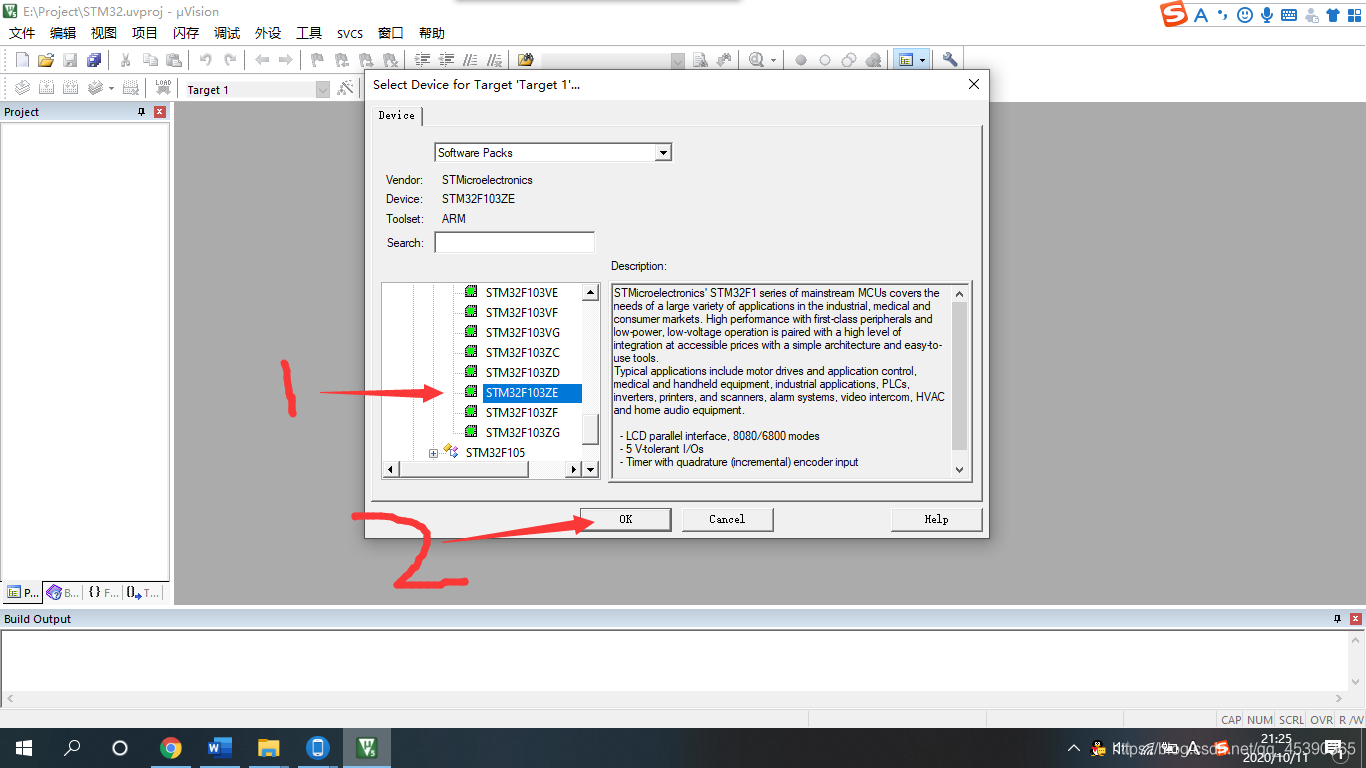Viewport: 1366px width, 768px height.
Task: Click the LOAD download icon
Action: tap(162, 88)
